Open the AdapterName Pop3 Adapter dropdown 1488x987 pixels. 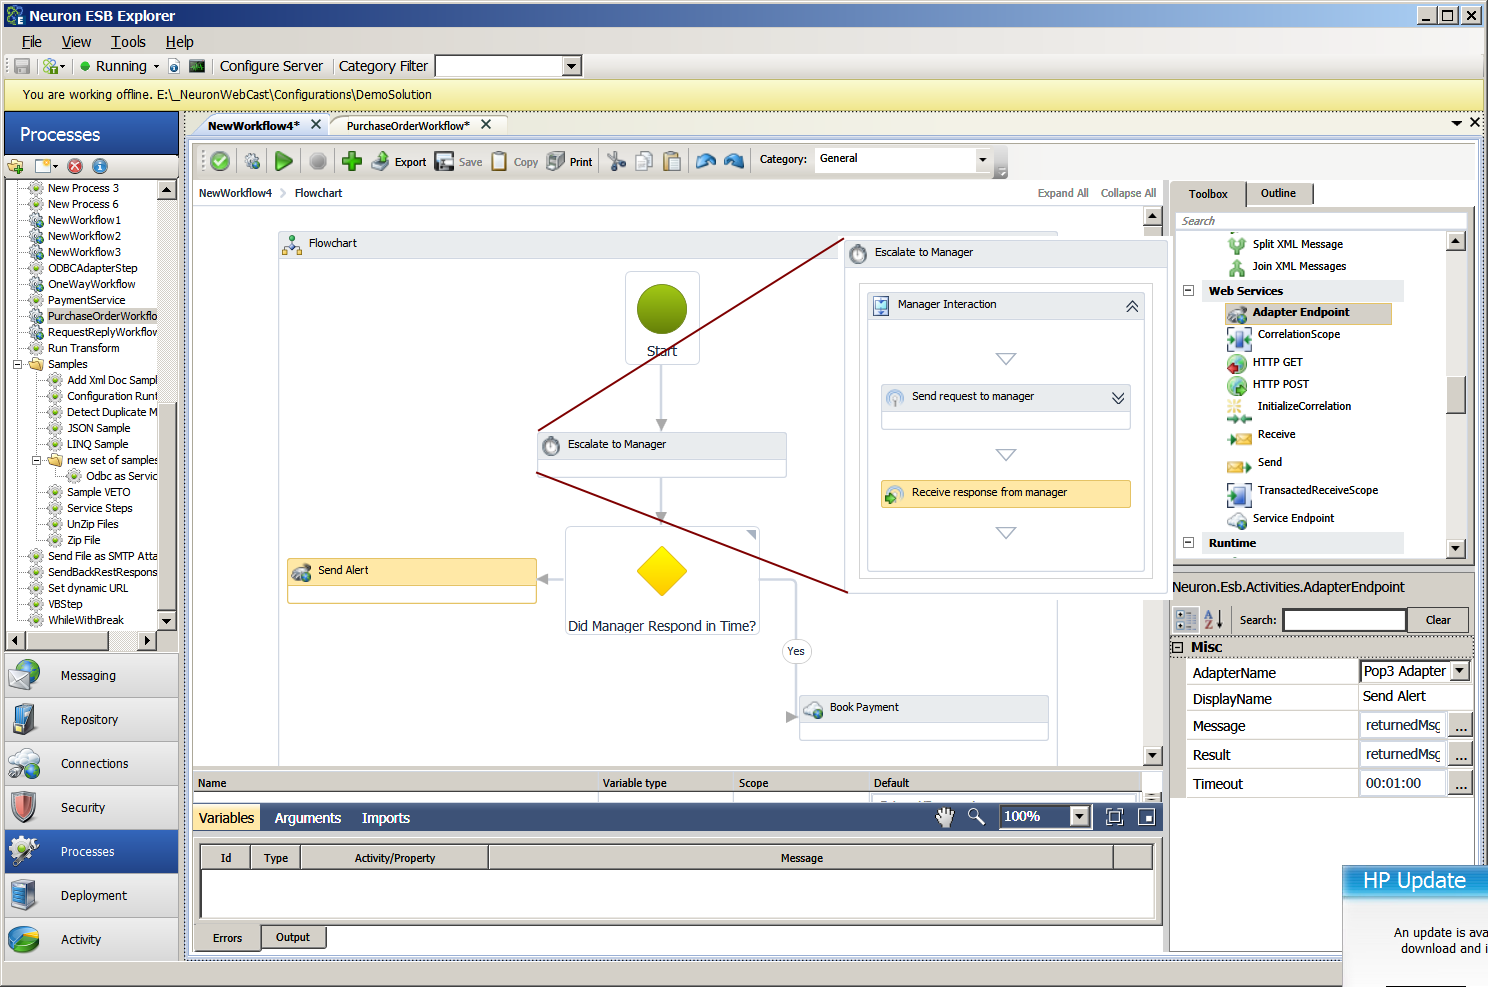point(1460,671)
